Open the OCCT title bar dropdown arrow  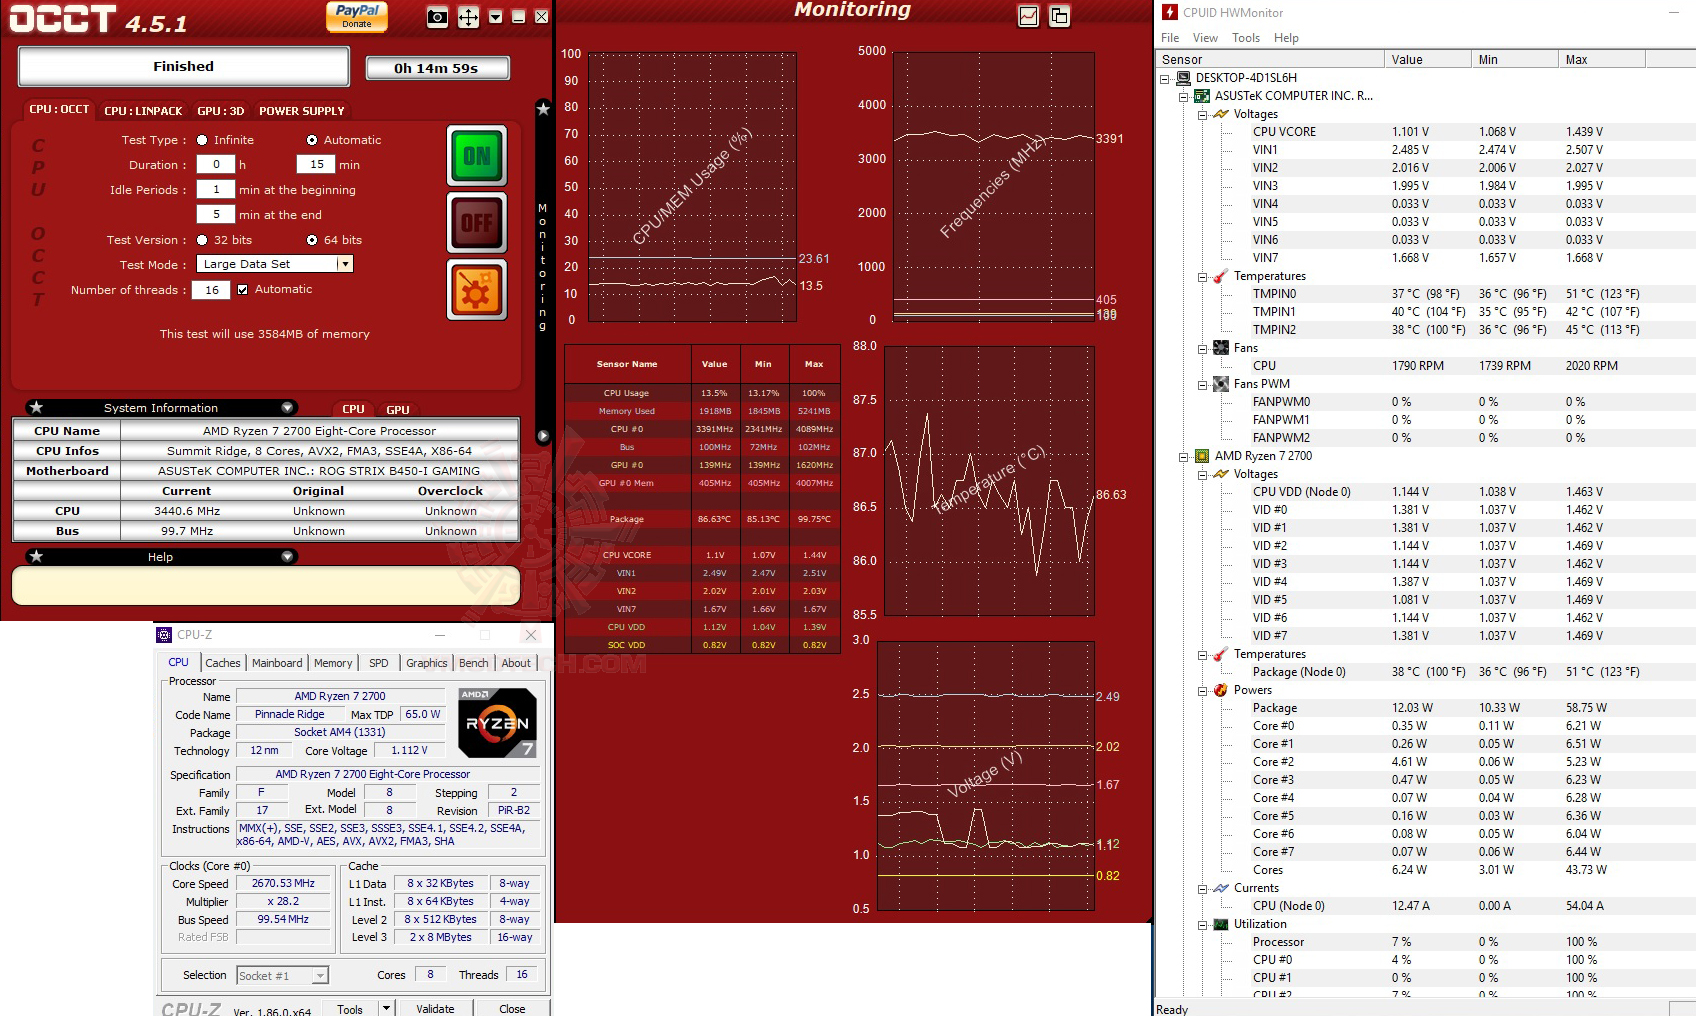pyautogui.click(x=495, y=17)
